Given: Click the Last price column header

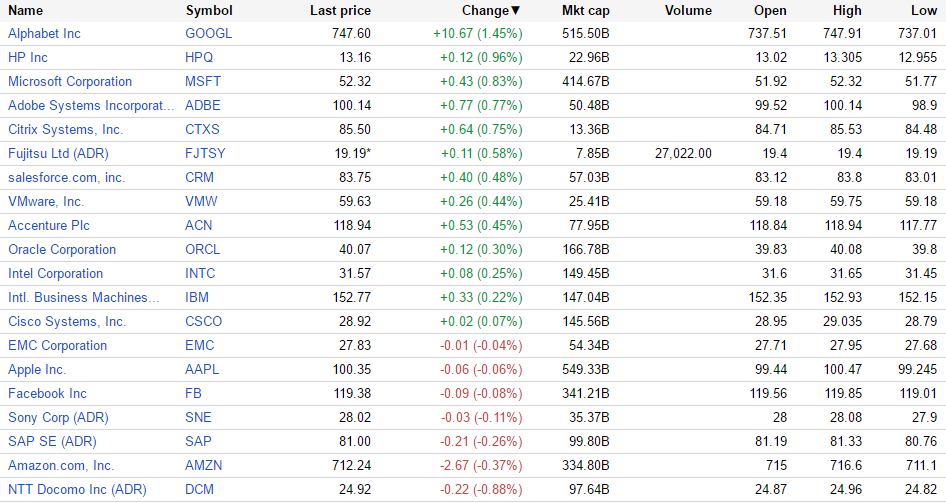Looking at the screenshot, I should coord(340,10).
